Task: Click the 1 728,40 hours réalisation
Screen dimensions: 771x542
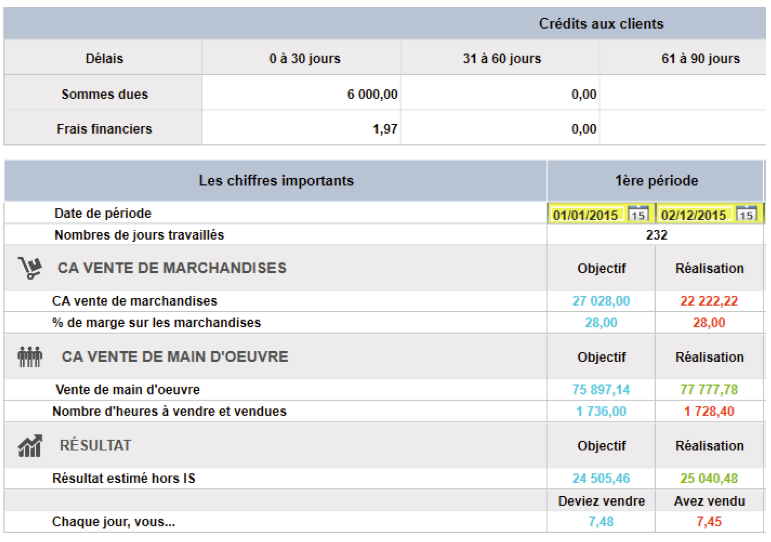Action: point(709,411)
